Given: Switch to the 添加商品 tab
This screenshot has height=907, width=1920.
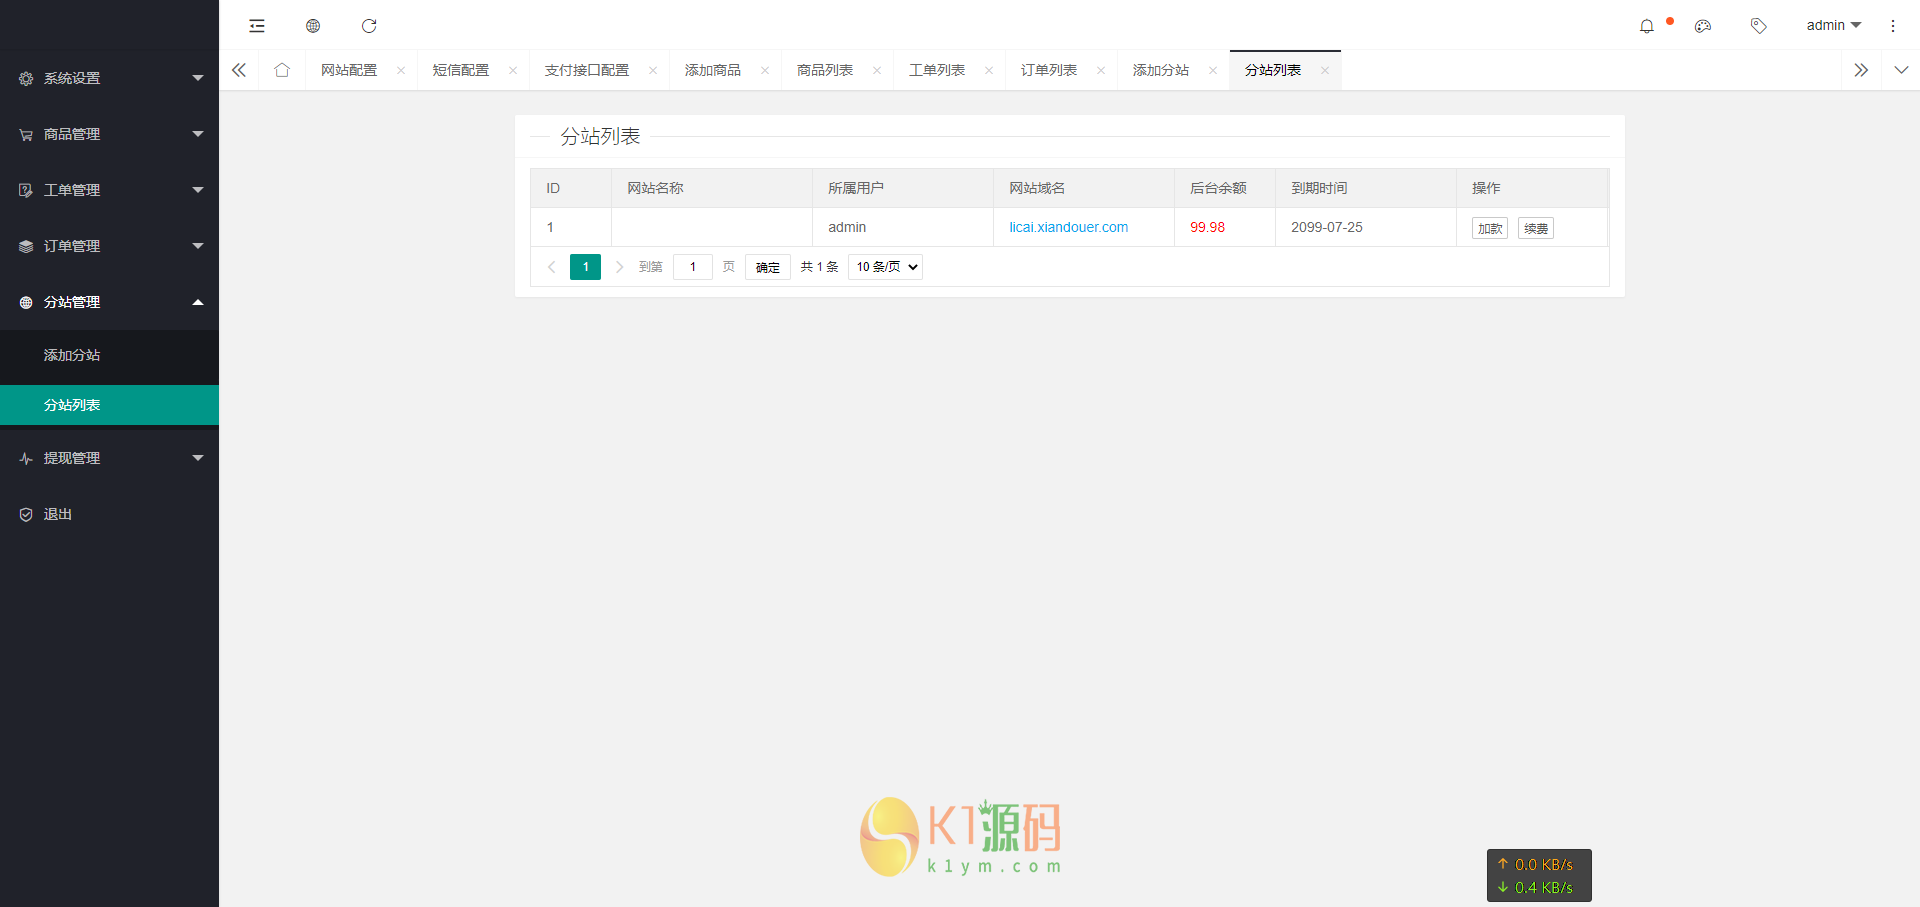Looking at the screenshot, I should pos(713,70).
